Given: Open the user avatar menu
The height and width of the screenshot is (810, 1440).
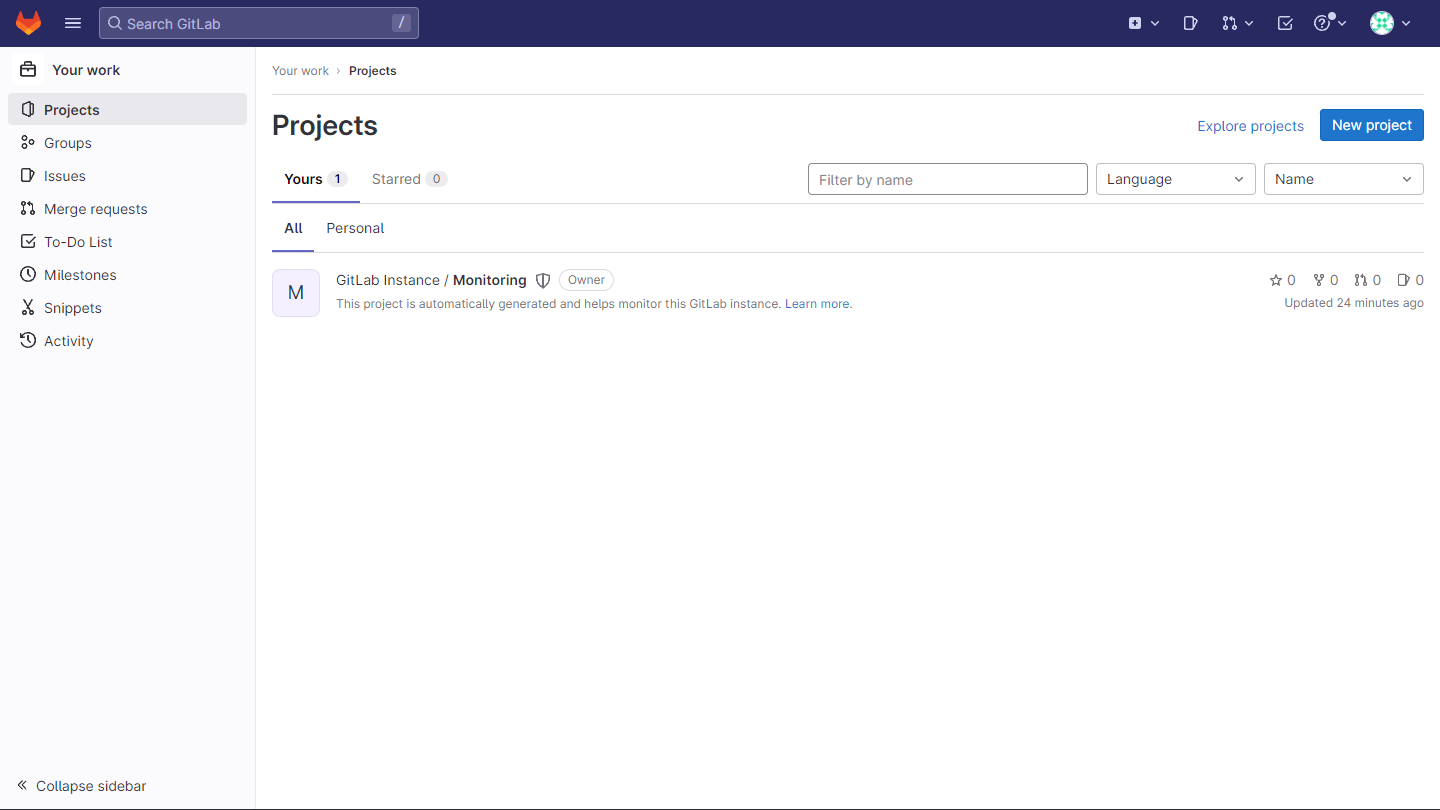Looking at the screenshot, I should point(1390,23).
